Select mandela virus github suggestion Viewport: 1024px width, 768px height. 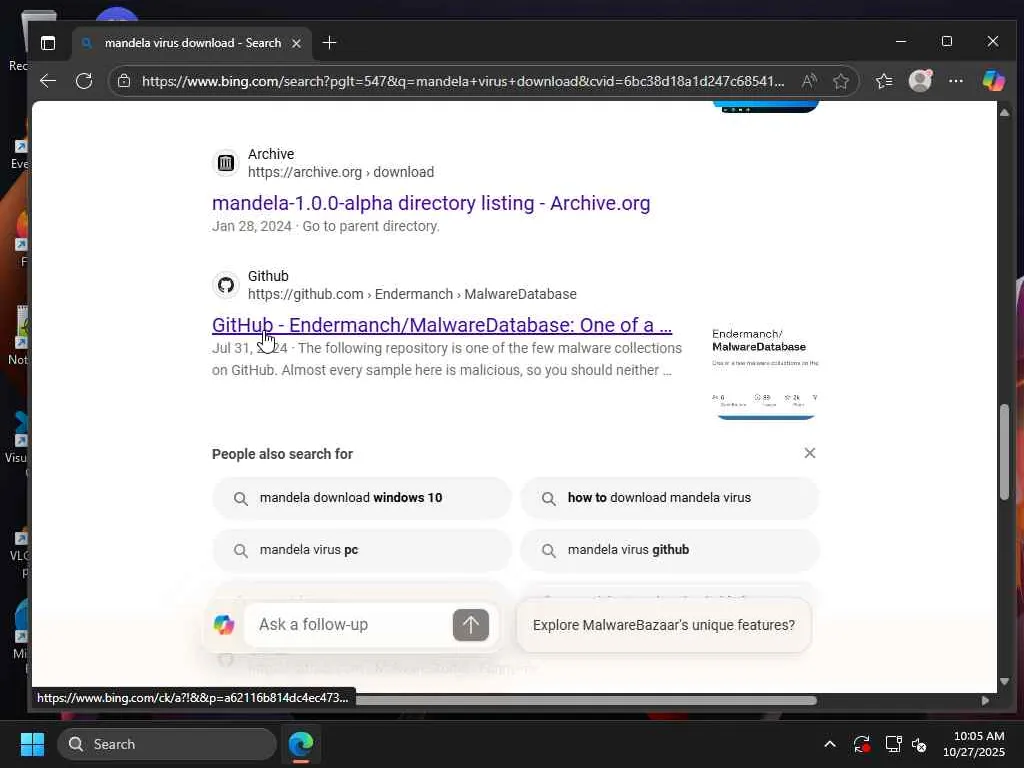(x=670, y=551)
